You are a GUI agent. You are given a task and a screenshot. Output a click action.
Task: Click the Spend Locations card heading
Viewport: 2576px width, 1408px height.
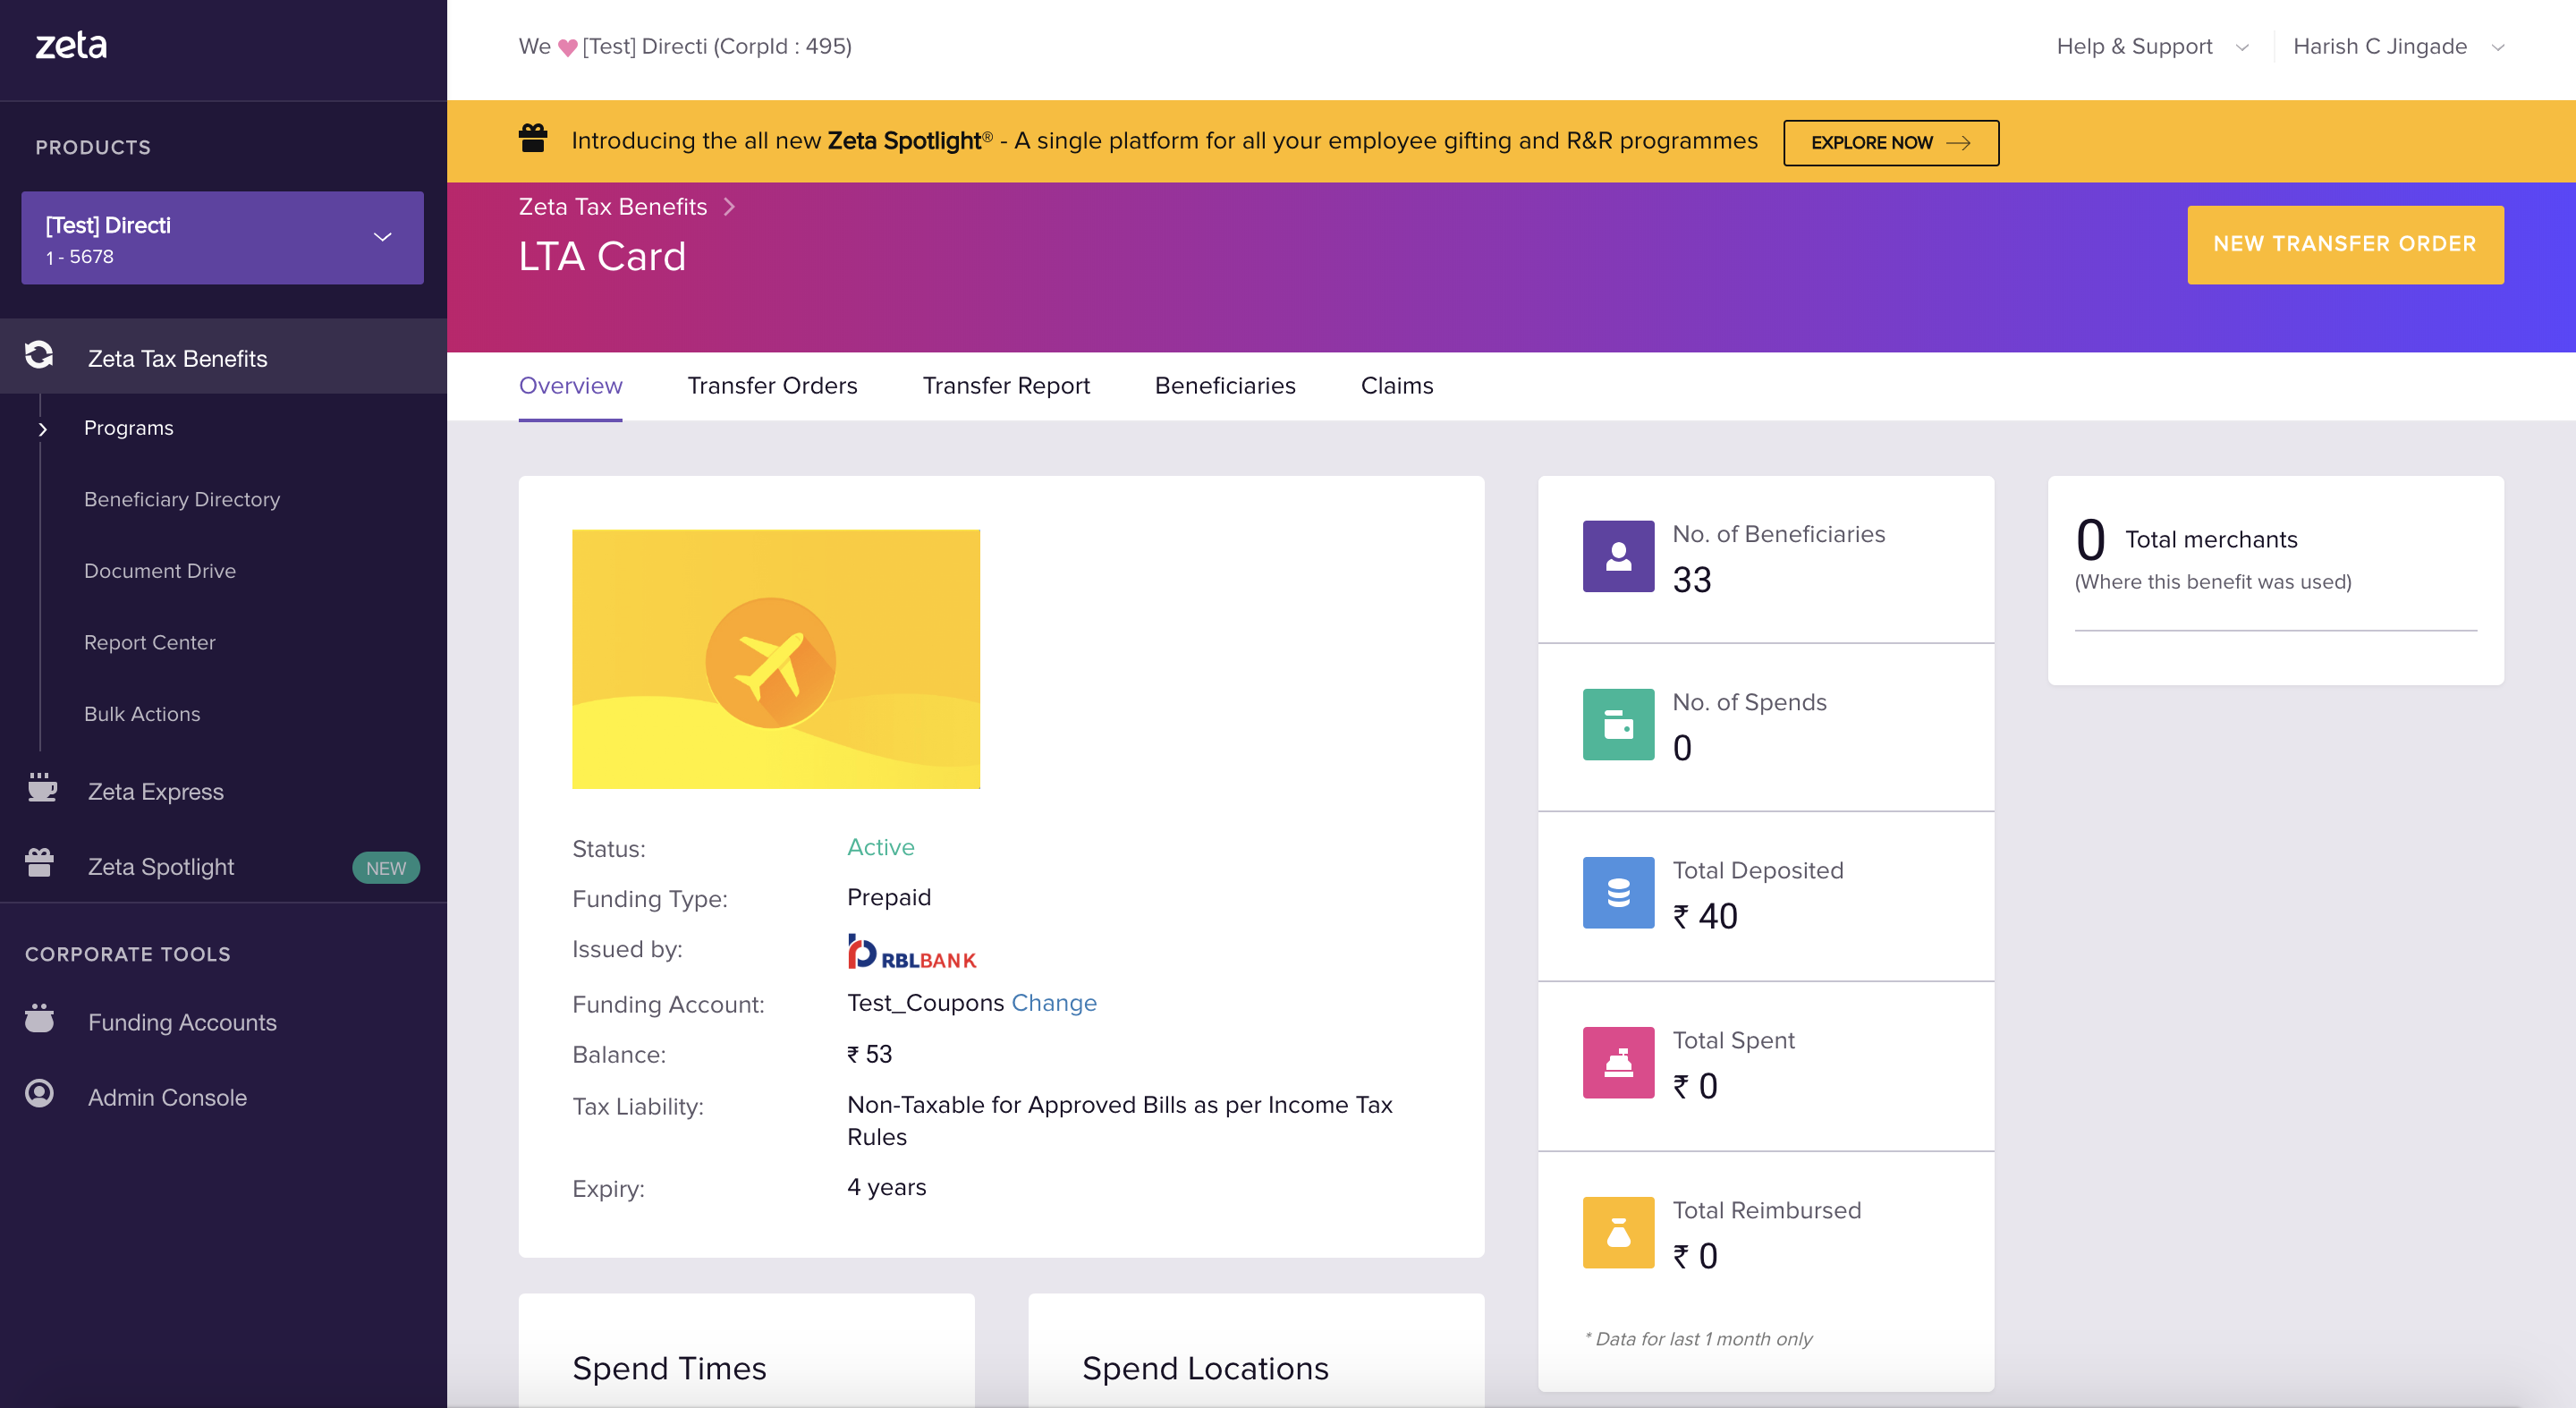(x=1205, y=1368)
